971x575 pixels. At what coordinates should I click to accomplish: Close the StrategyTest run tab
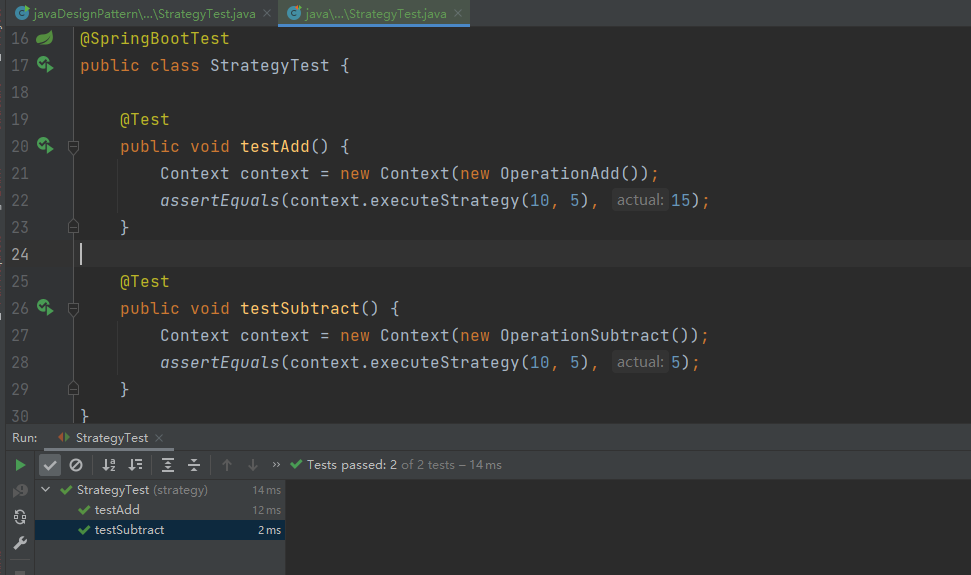[x=159, y=438]
